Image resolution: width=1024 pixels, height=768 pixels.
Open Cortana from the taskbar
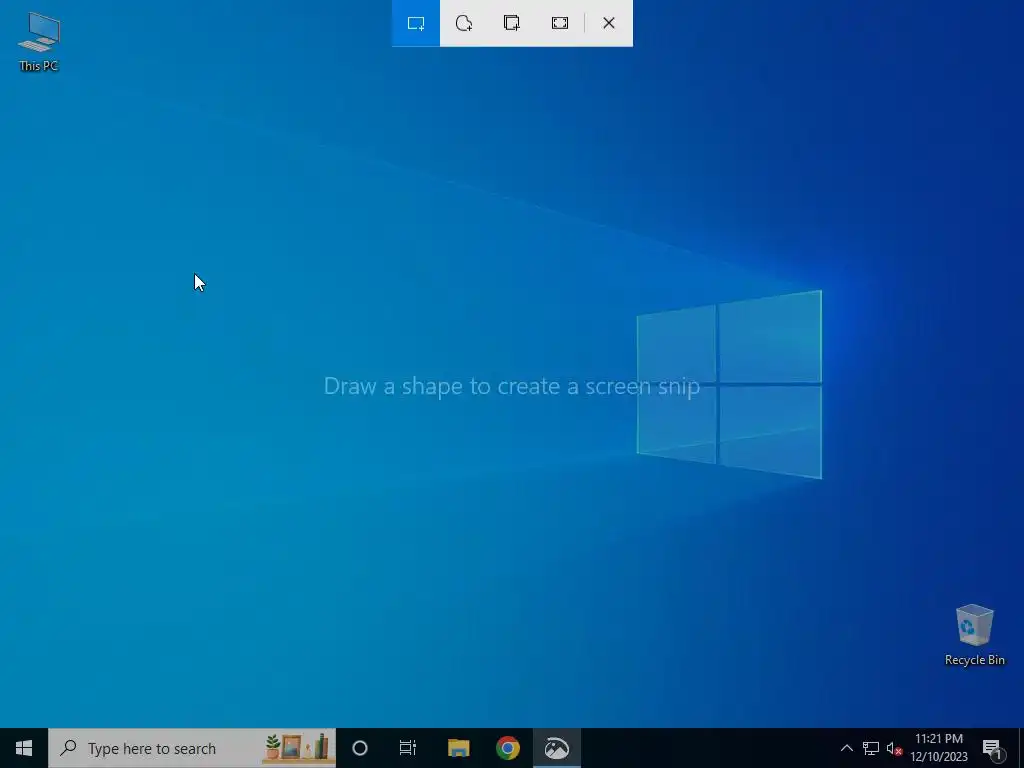pyautogui.click(x=360, y=748)
